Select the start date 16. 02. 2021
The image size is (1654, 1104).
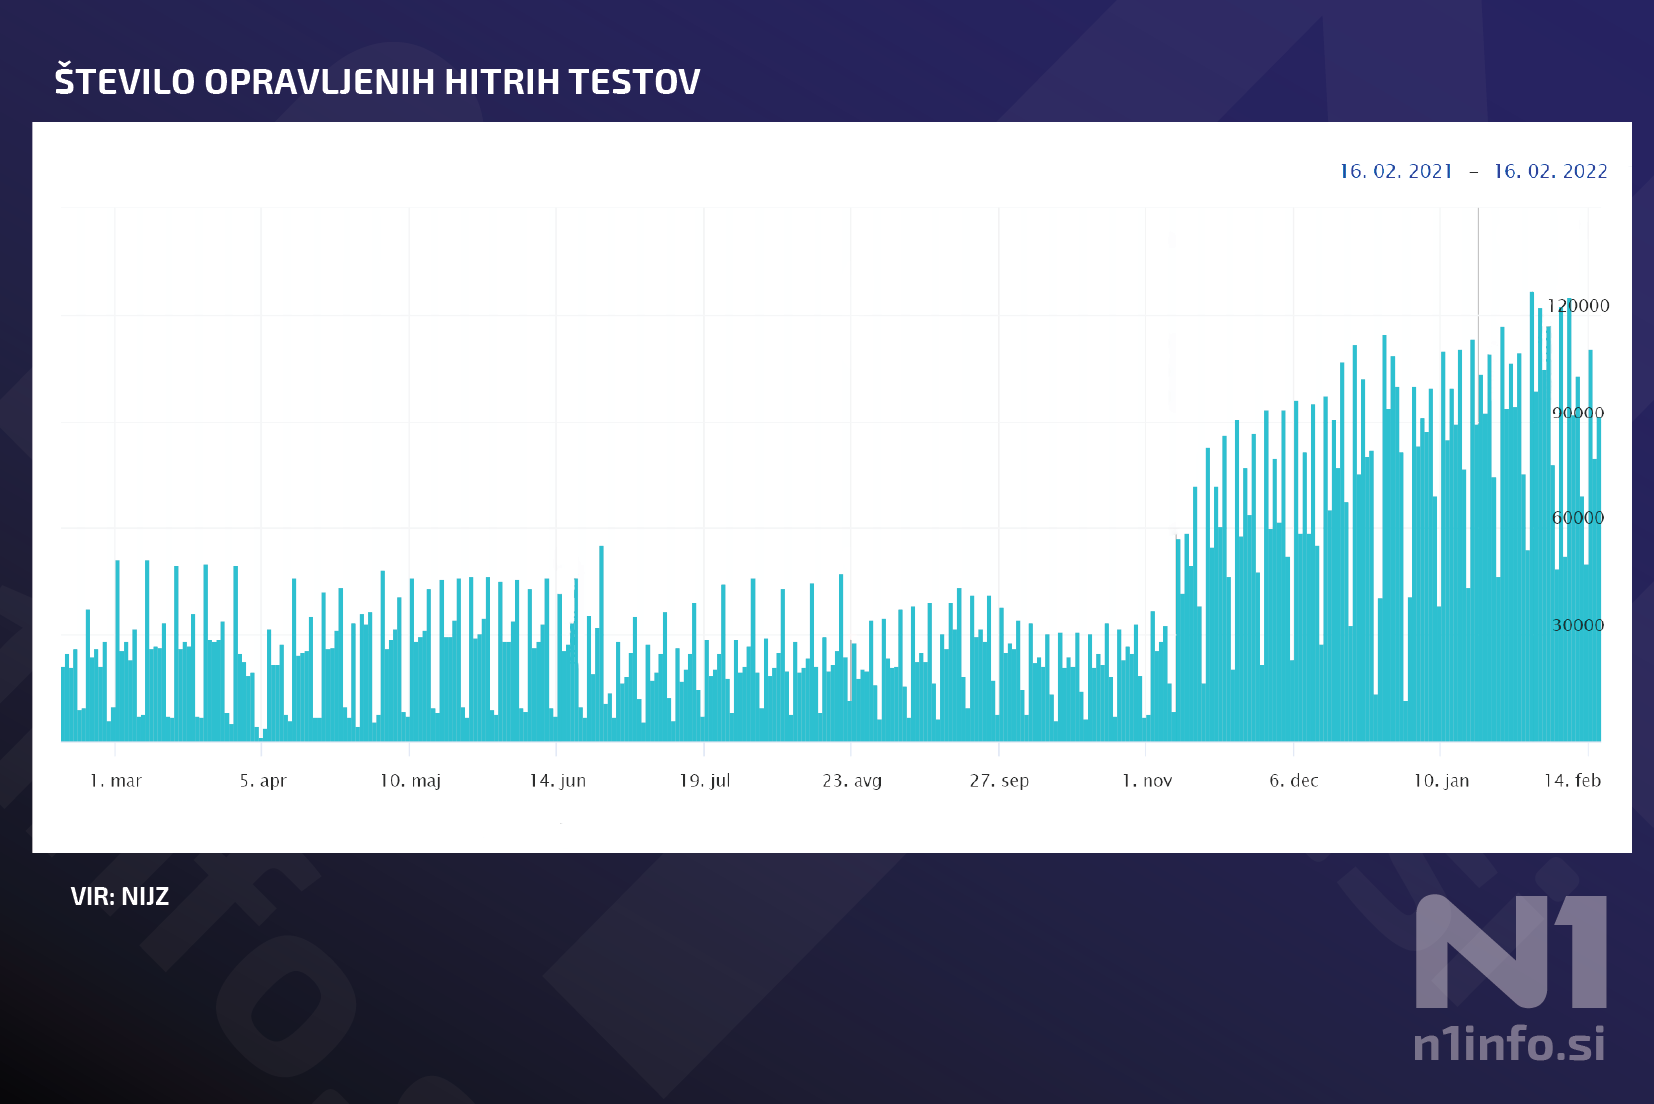(x=1396, y=171)
